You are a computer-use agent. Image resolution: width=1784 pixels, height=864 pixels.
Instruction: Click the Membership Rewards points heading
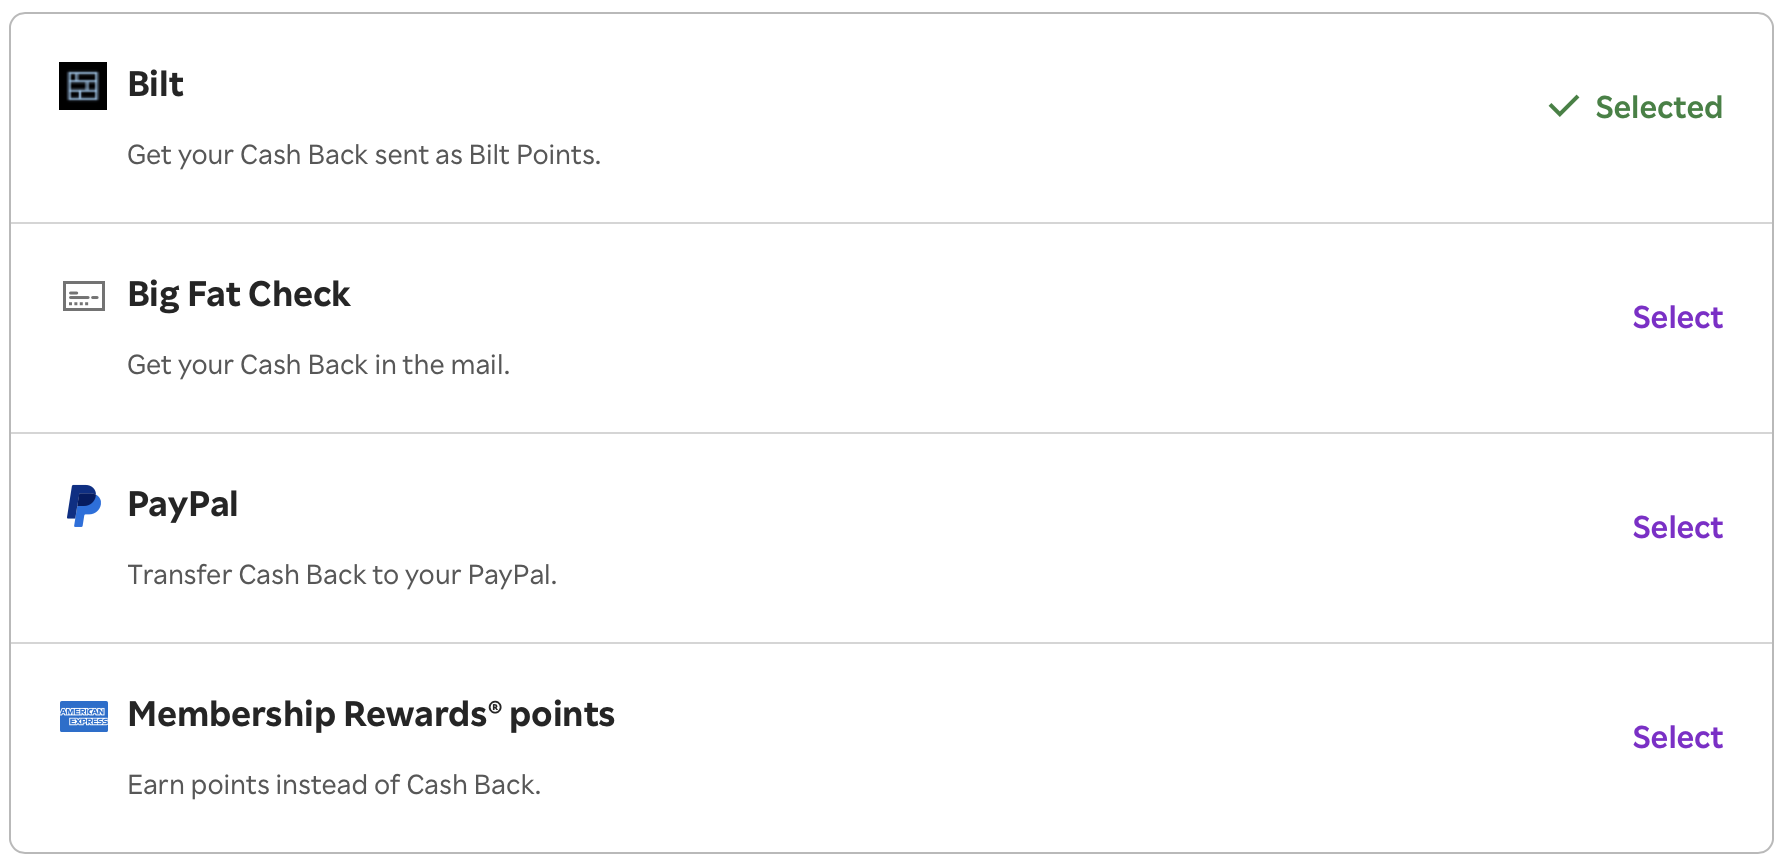click(x=371, y=714)
